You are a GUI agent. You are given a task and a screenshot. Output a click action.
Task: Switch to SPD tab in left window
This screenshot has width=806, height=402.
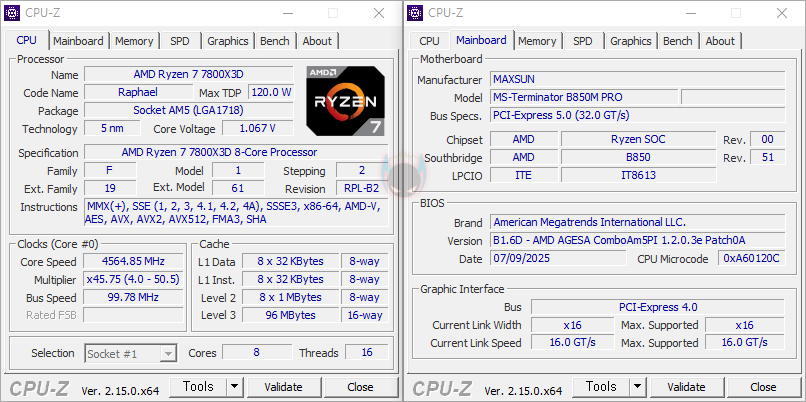point(179,41)
